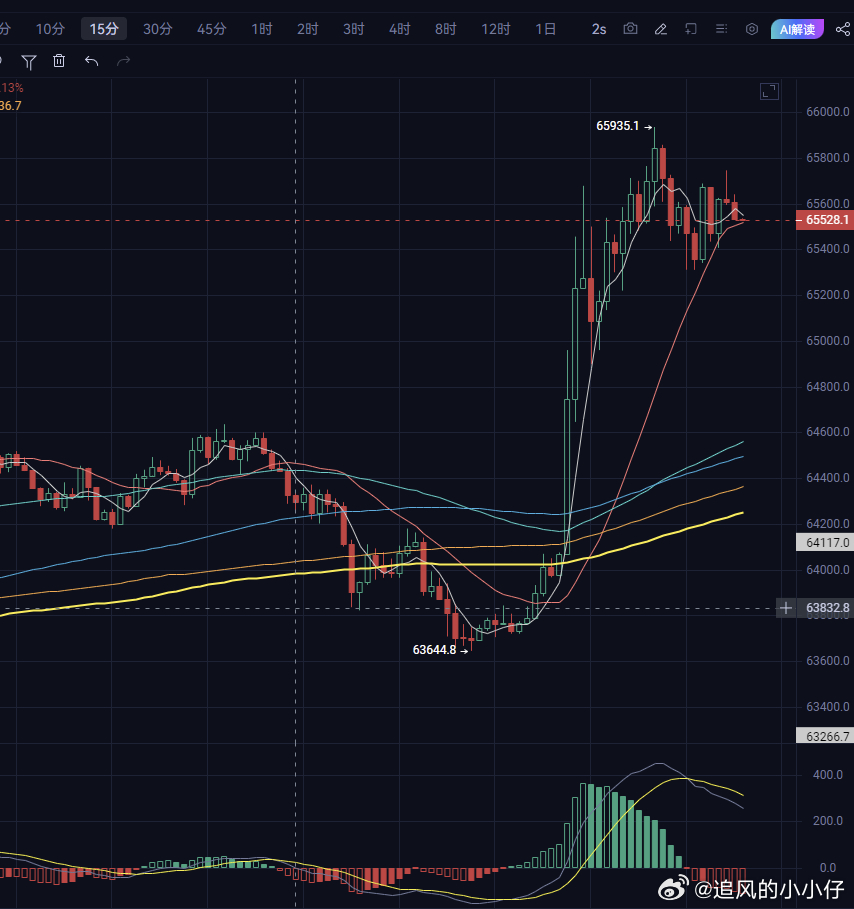Delete drawings with trash icon
Screen dimensions: 854x909
coord(59,60)
